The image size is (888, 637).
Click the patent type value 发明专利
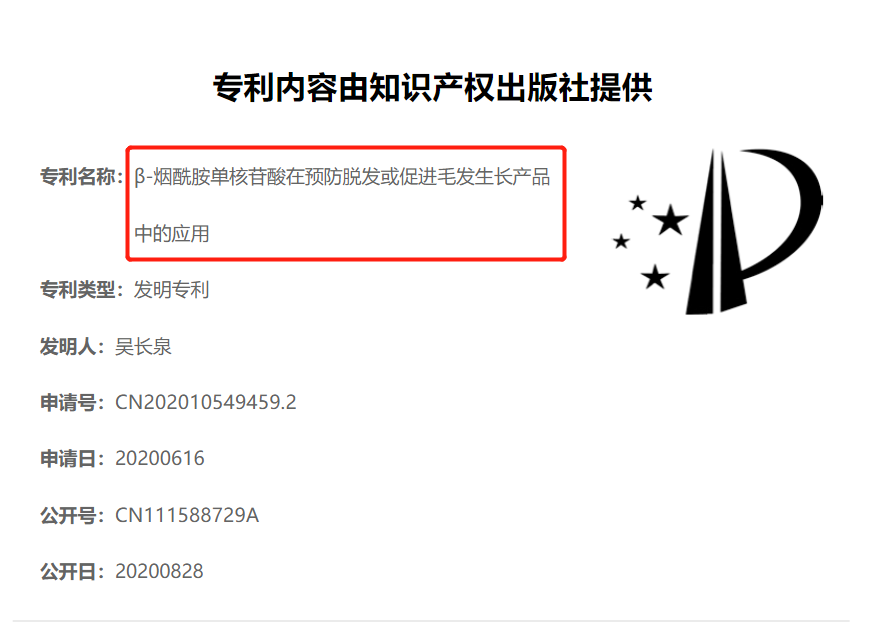point(172,289)
